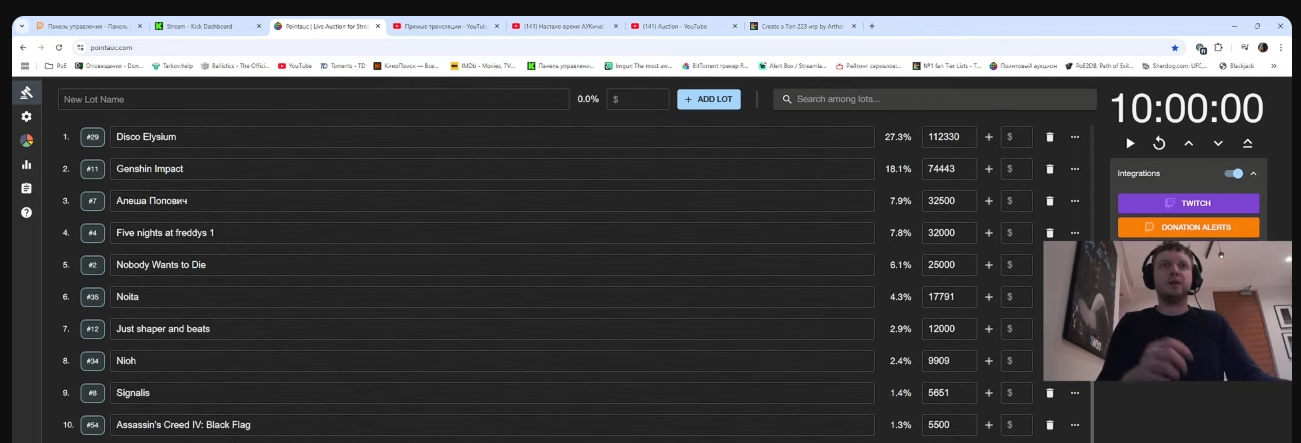Open more options for Алеша Попович

click(x=1075, y=201)
